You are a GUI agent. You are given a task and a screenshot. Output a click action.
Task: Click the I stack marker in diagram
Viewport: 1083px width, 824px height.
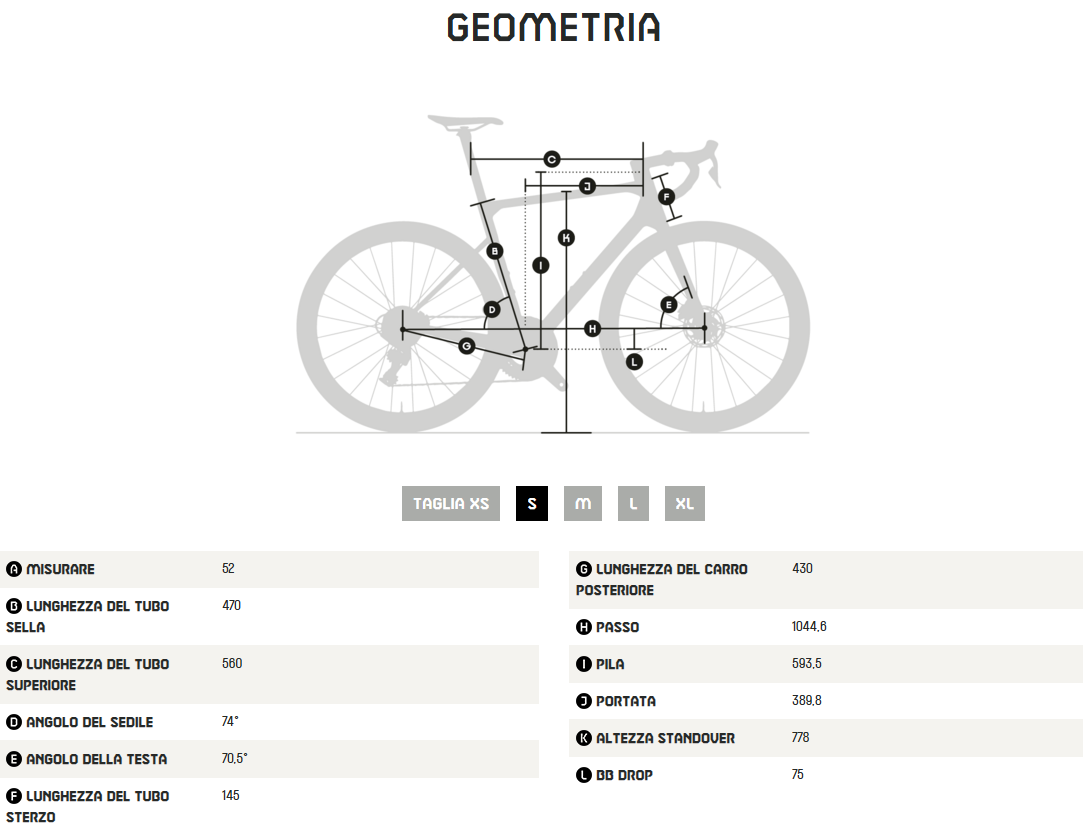pos(541,265)
